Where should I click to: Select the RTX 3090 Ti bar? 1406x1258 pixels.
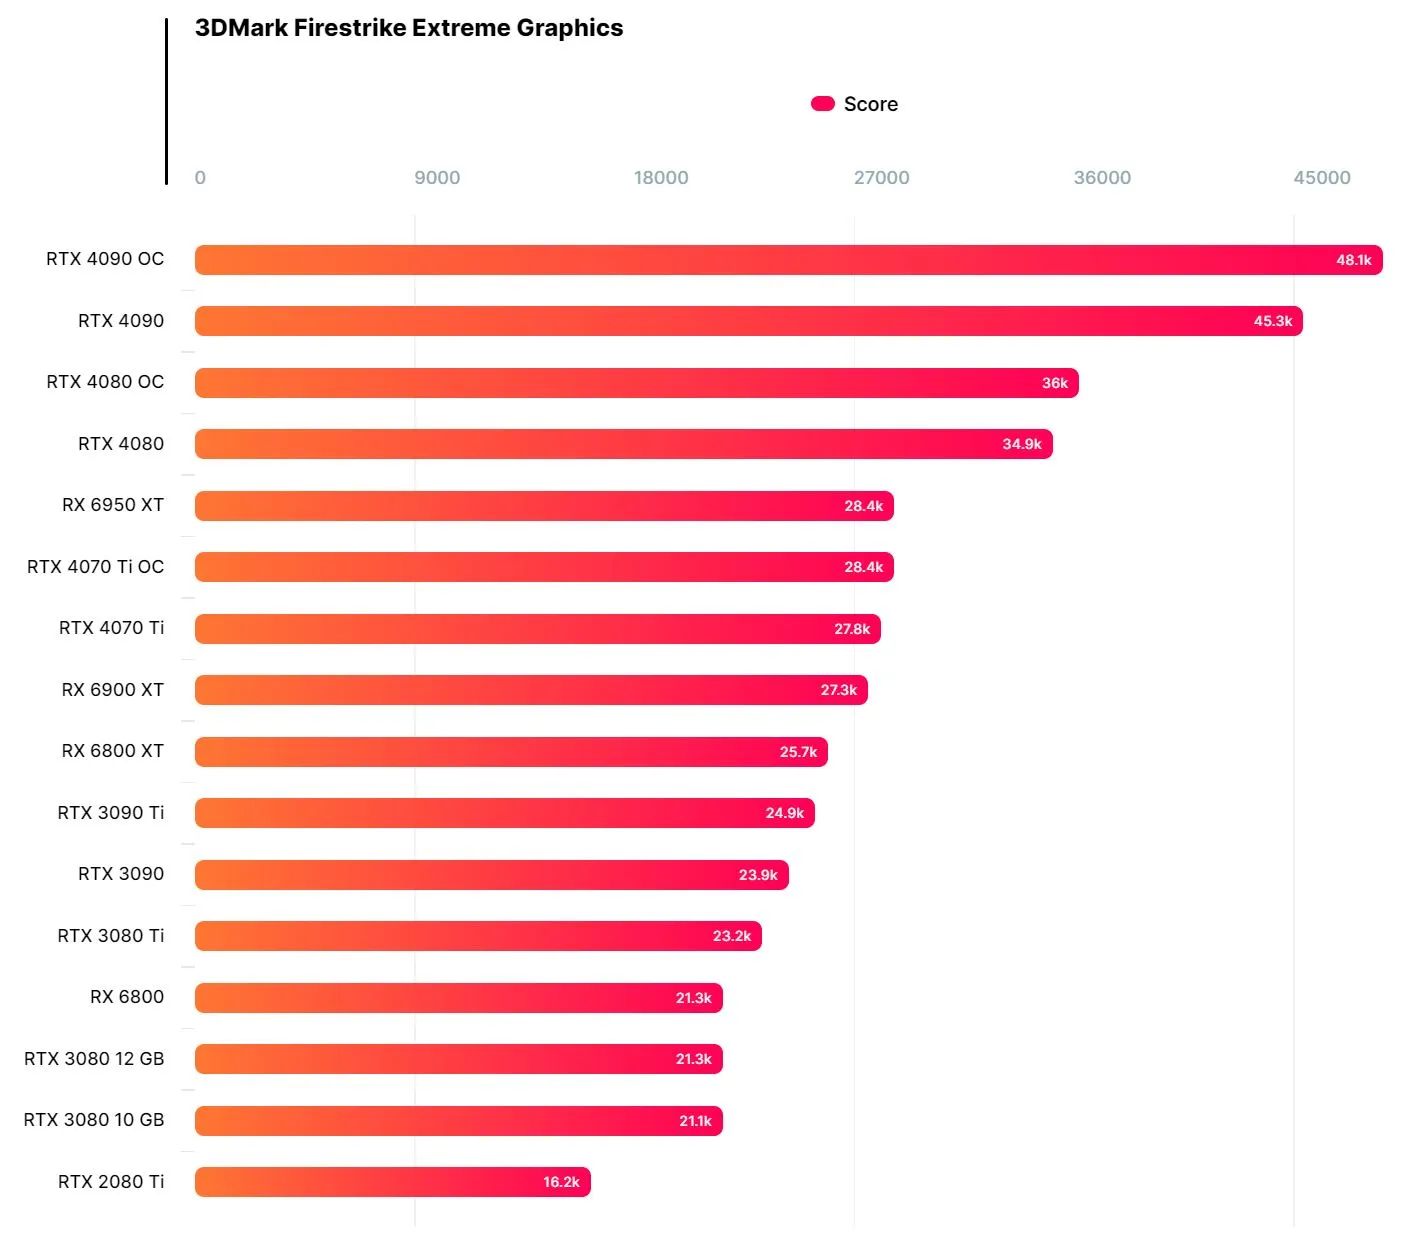(505, 813)
